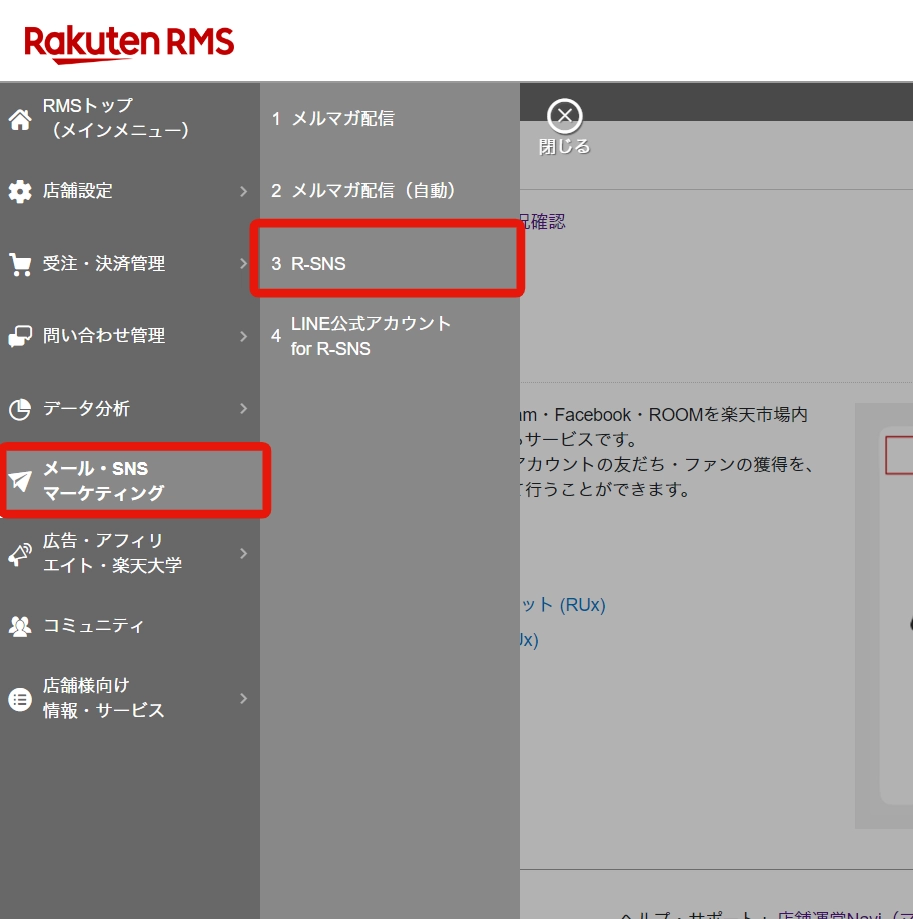Image resolution: width=913 pixels, height=919 pixels.
Task: Click the home icon beside RMSトップ
Action: tap(20, 119)
